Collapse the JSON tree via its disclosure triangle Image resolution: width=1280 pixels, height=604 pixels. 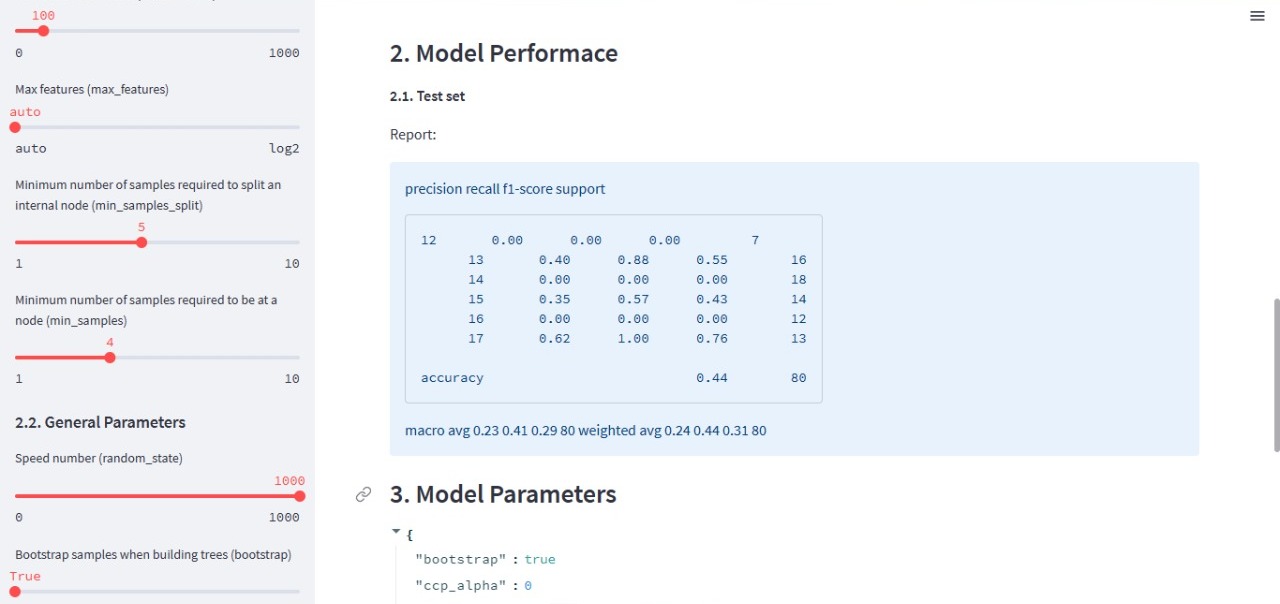395,531
